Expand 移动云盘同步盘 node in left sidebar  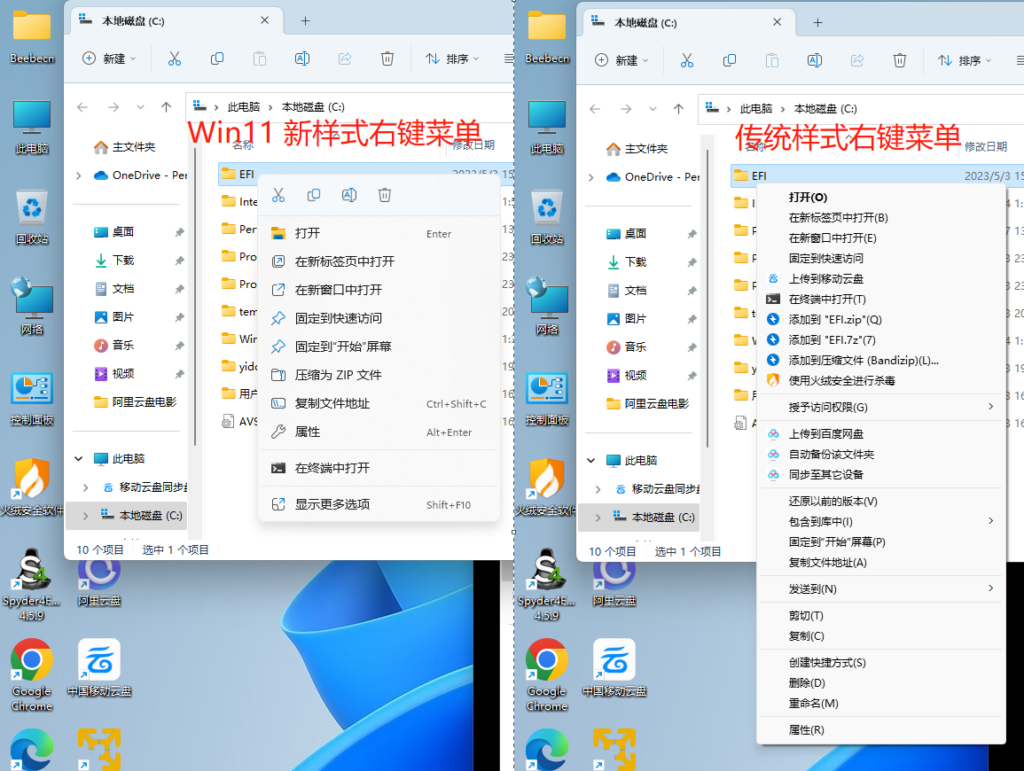(x=86, y=487)
